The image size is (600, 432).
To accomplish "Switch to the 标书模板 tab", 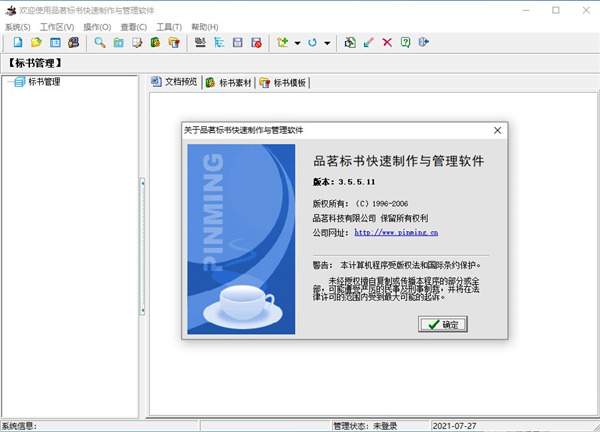I will coord(283,82).
